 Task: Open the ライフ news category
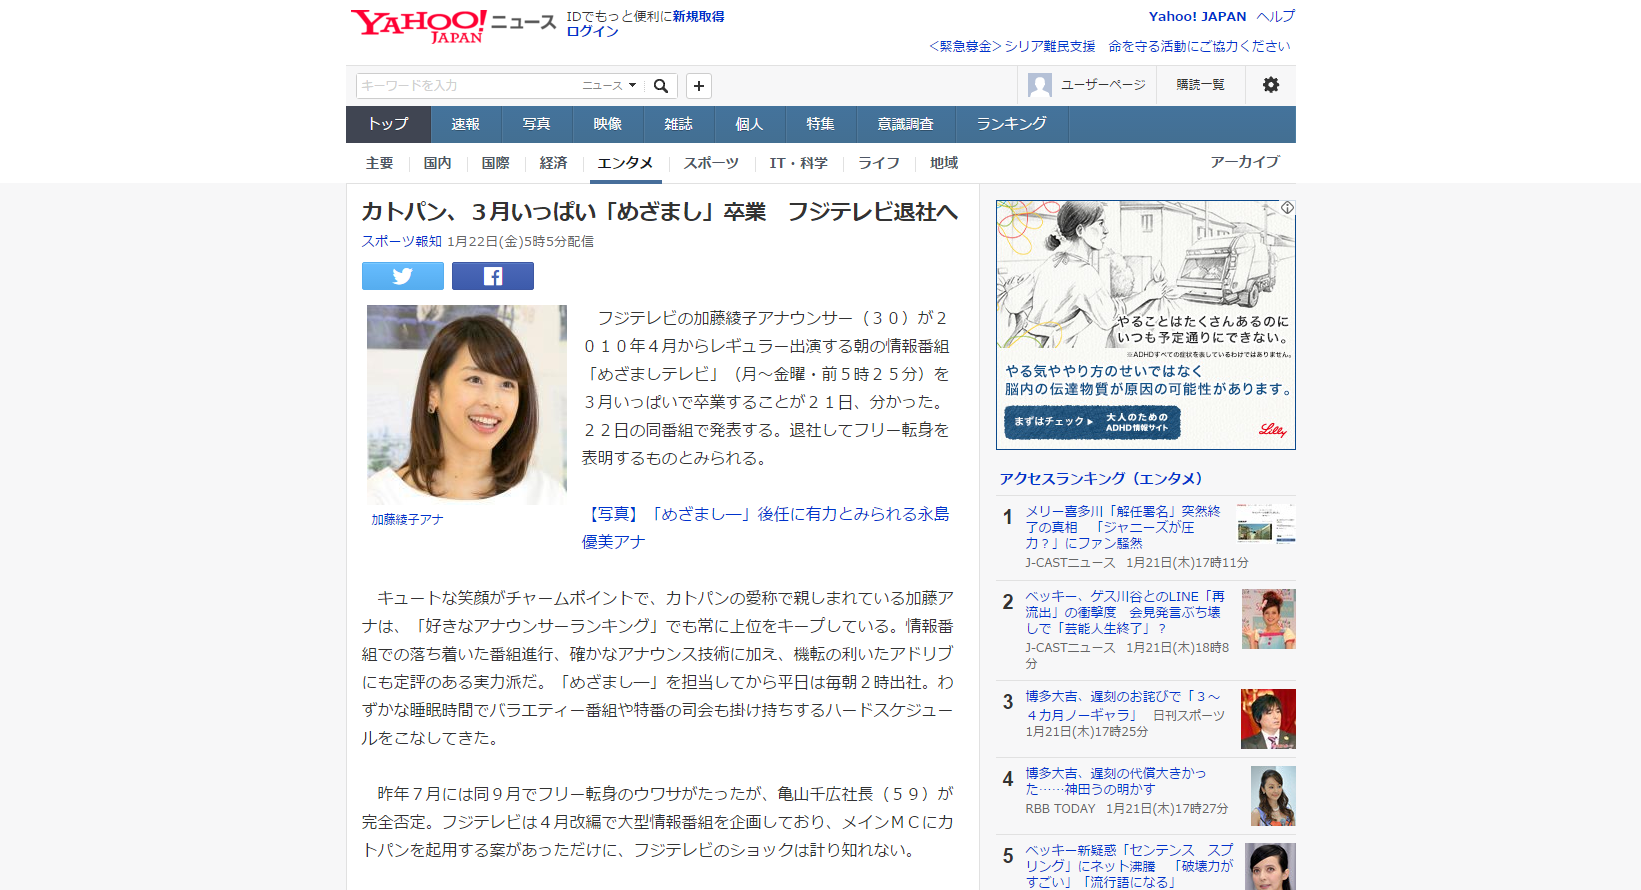coord(879,163)
